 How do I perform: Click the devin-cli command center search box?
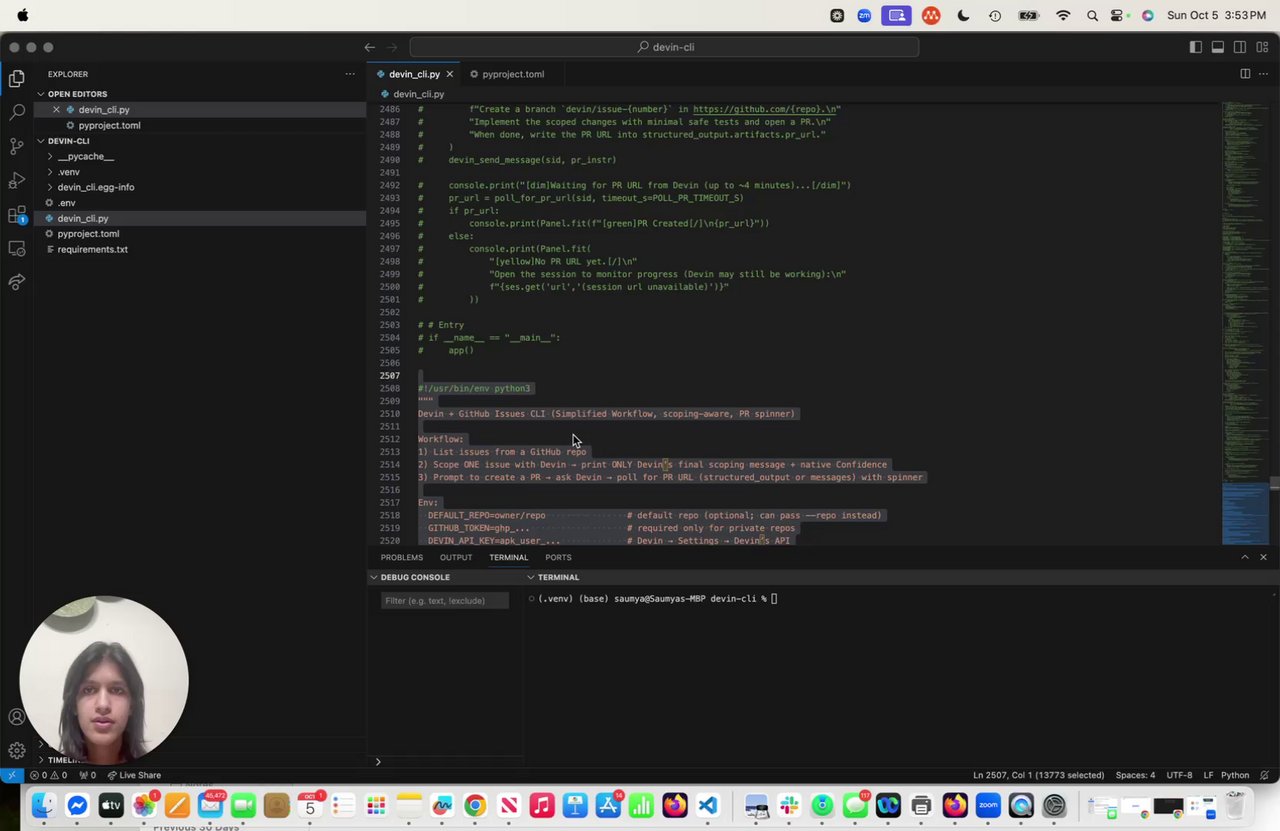664,47
